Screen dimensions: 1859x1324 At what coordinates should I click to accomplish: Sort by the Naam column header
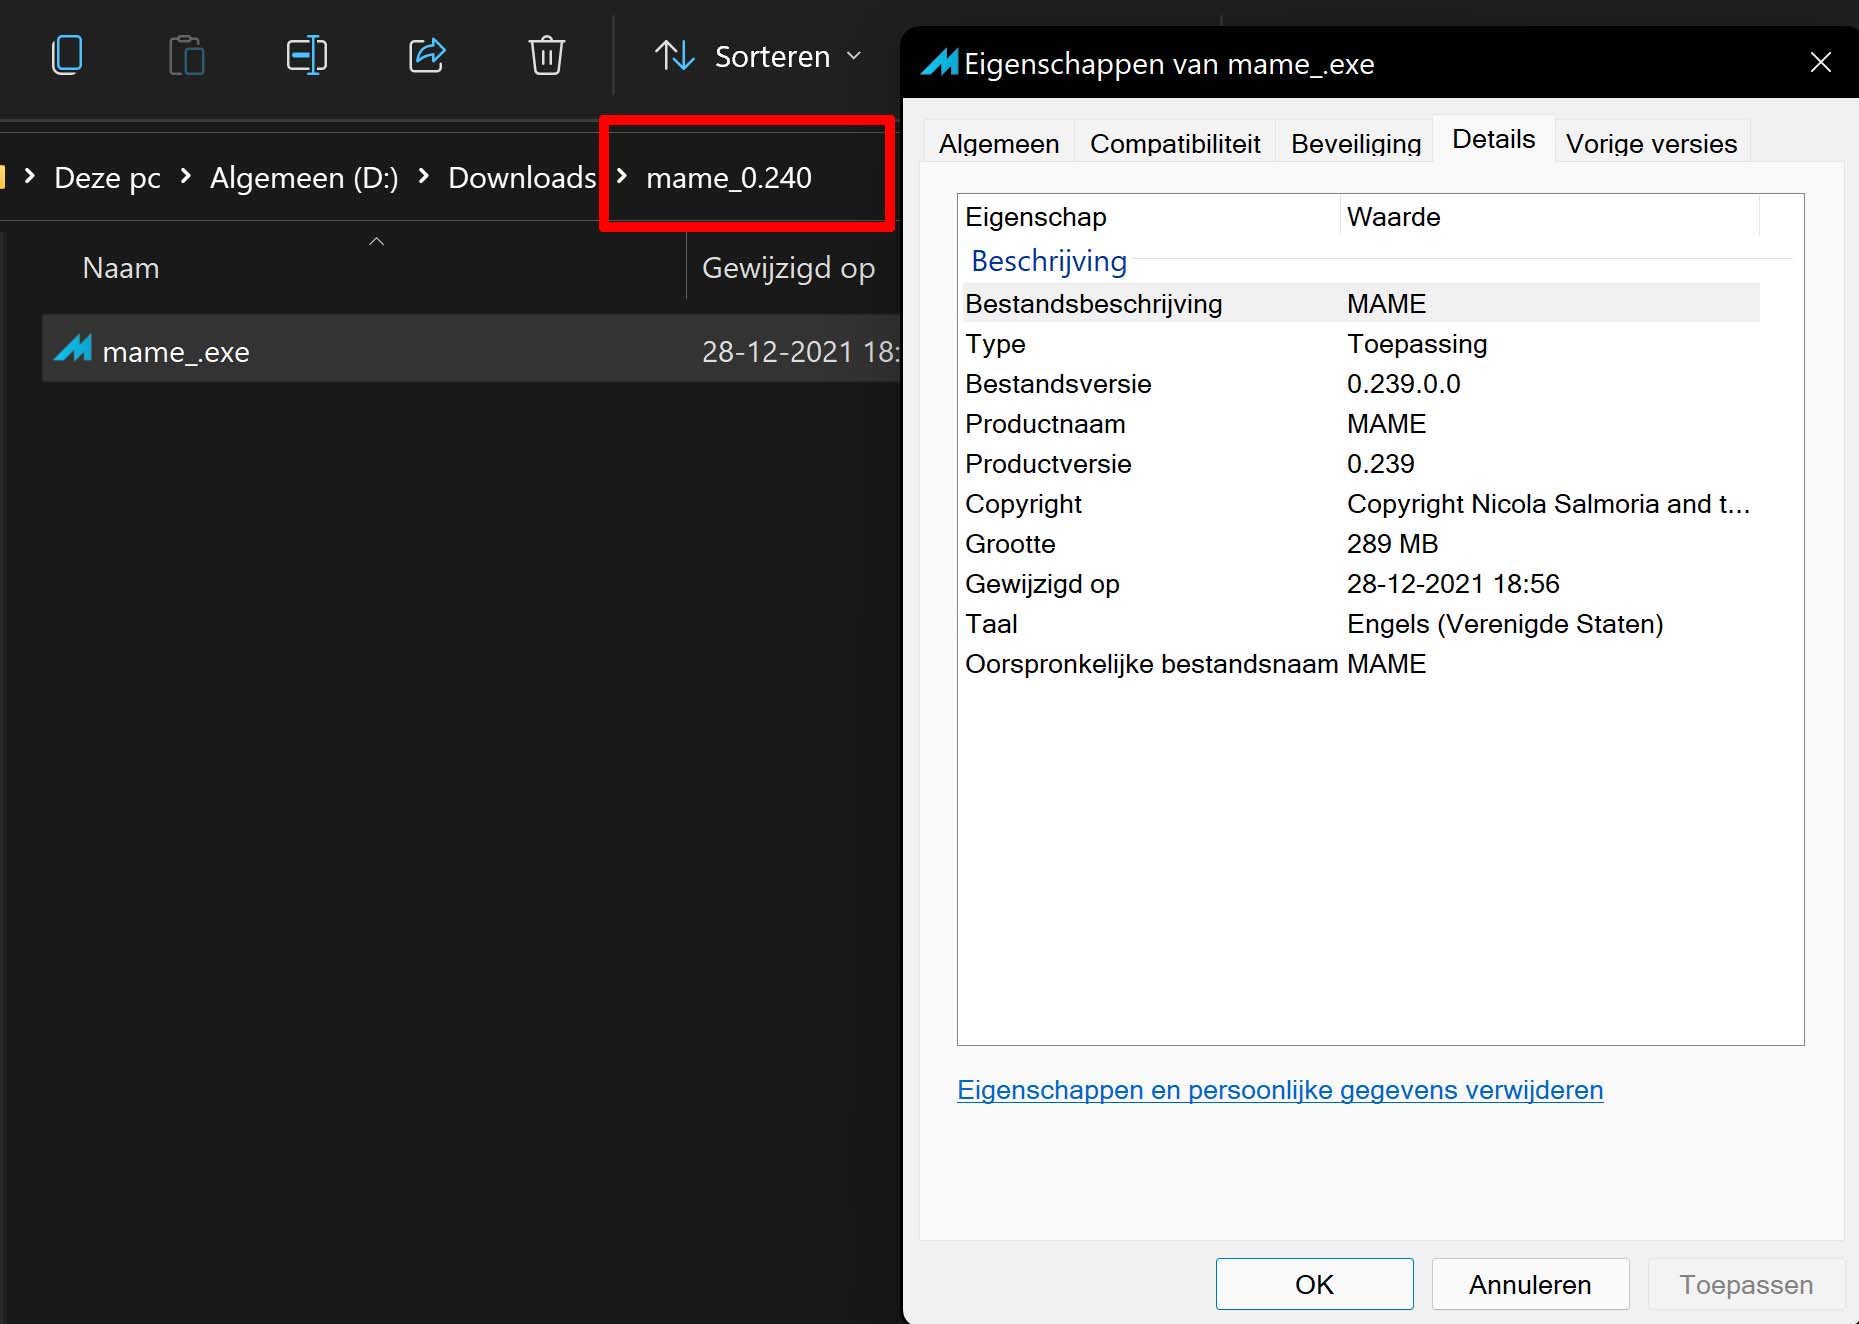click(x=121, y=268)
